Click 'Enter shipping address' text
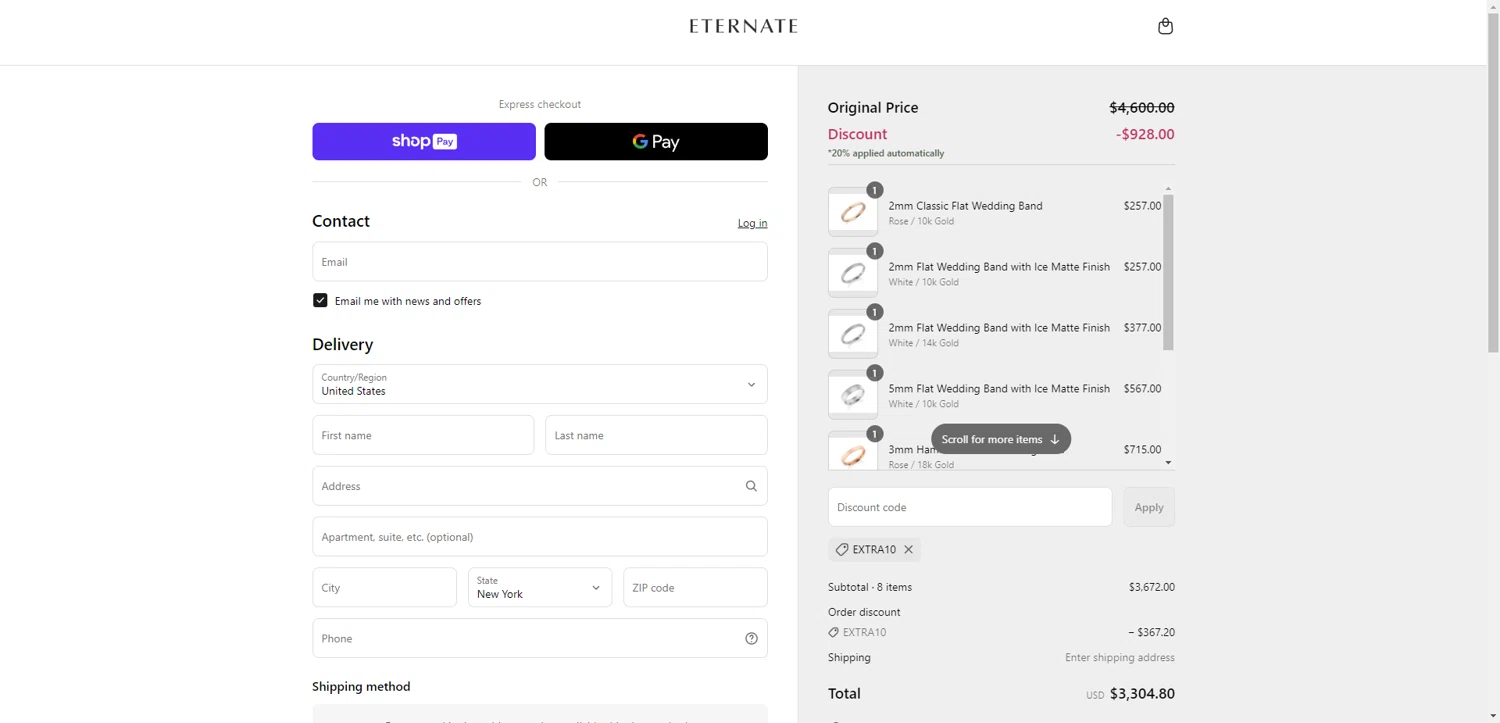Screen dimensions: 1500x723 click(x=1120, y=658)
